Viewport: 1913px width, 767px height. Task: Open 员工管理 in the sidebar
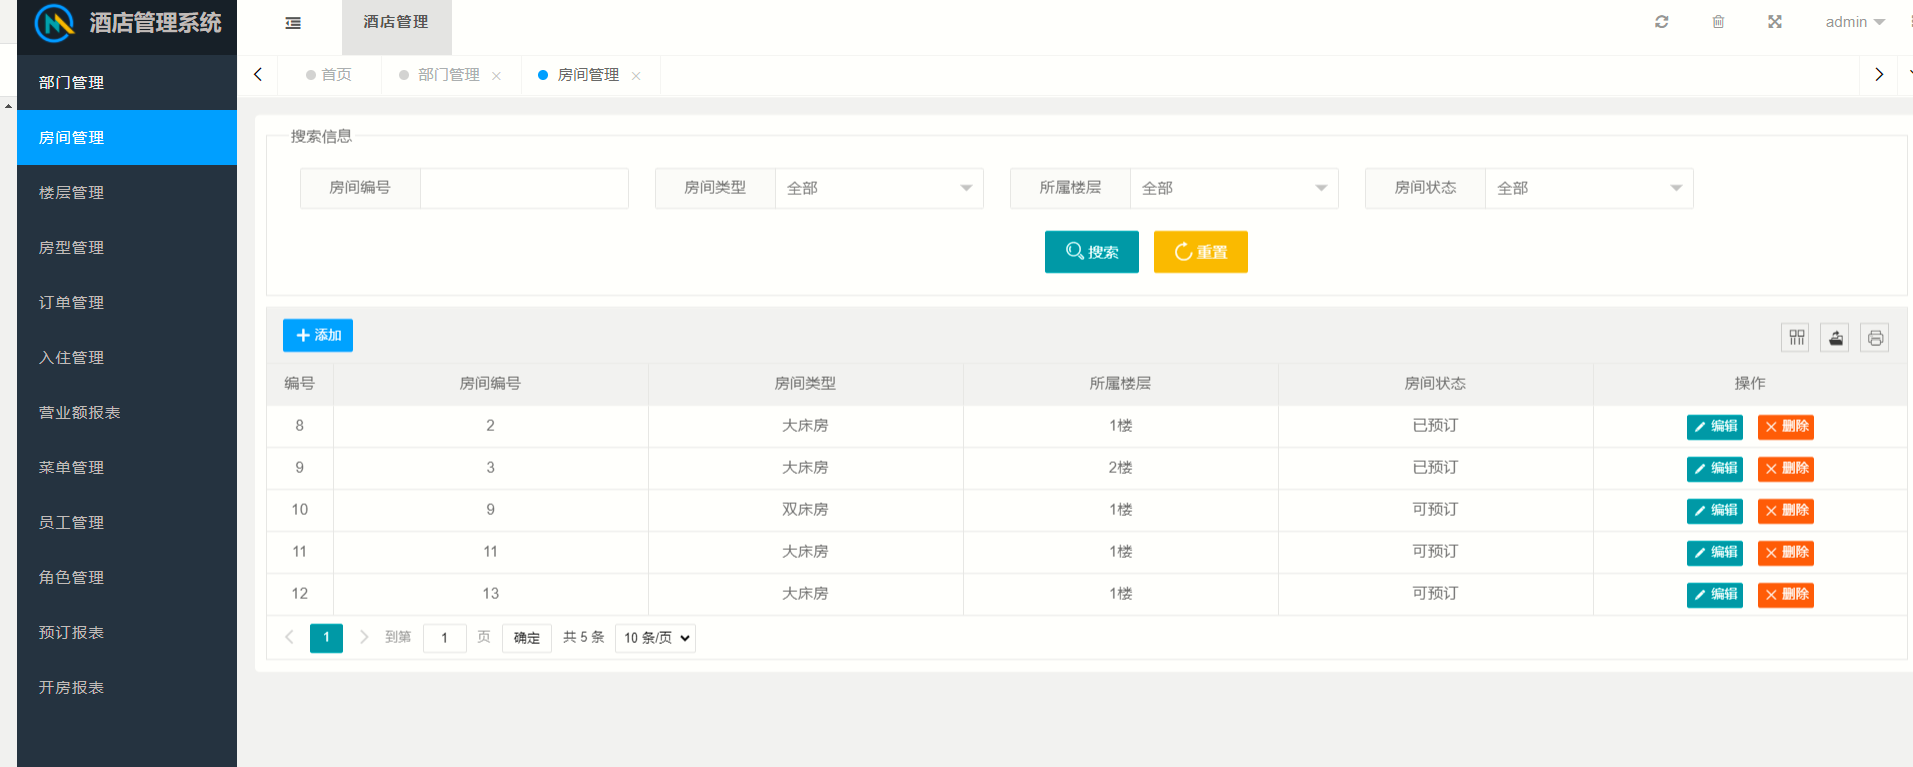coord(127,523)
